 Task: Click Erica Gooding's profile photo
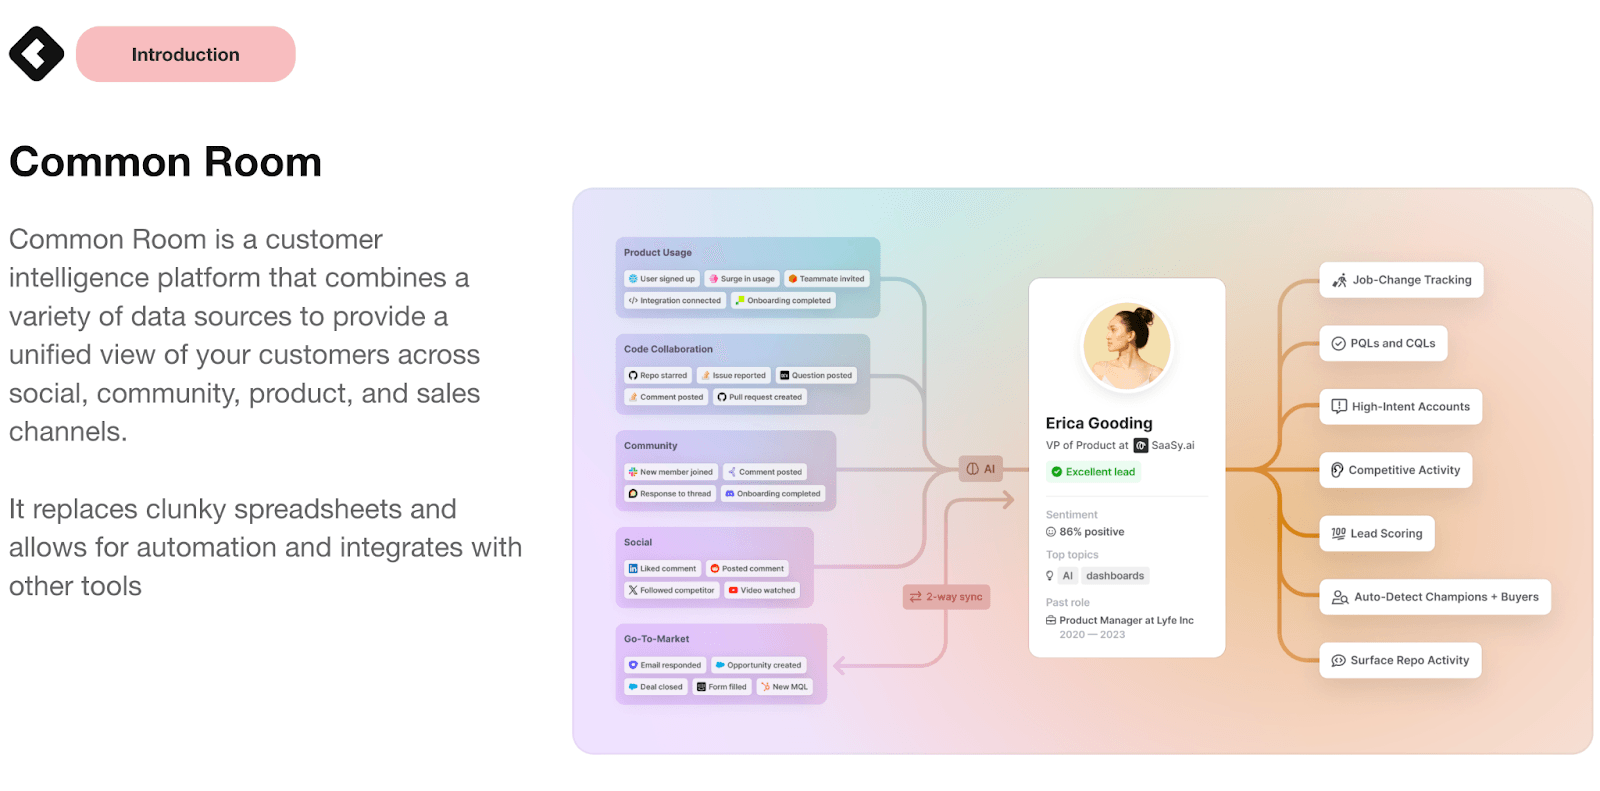[x=1127, y=346]
